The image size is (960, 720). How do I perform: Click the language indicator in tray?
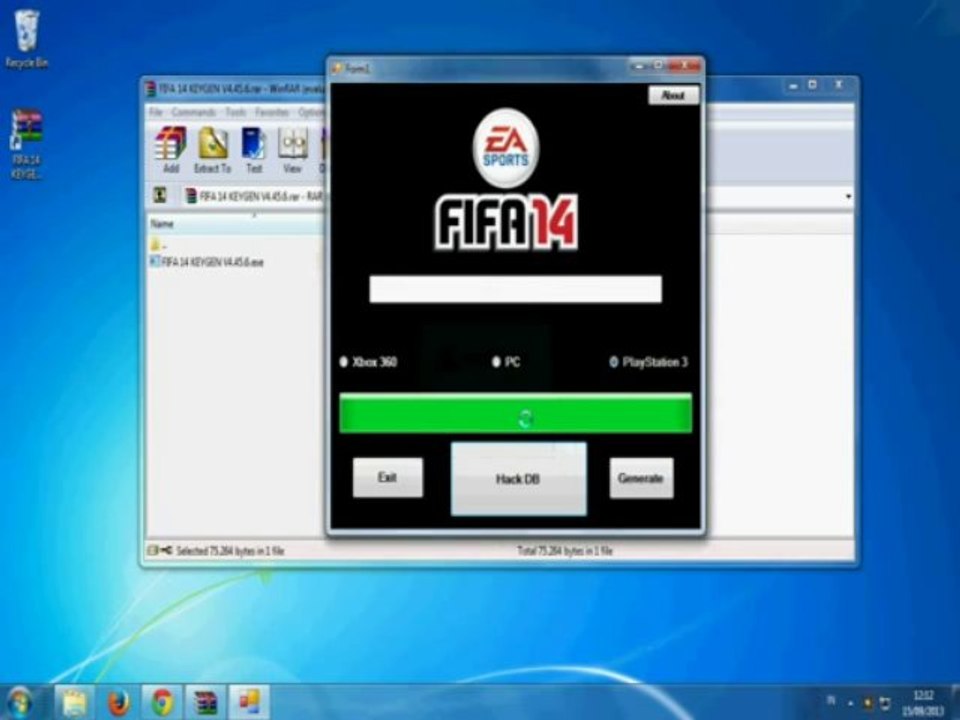pyautogui.click(x=831, y=700)
